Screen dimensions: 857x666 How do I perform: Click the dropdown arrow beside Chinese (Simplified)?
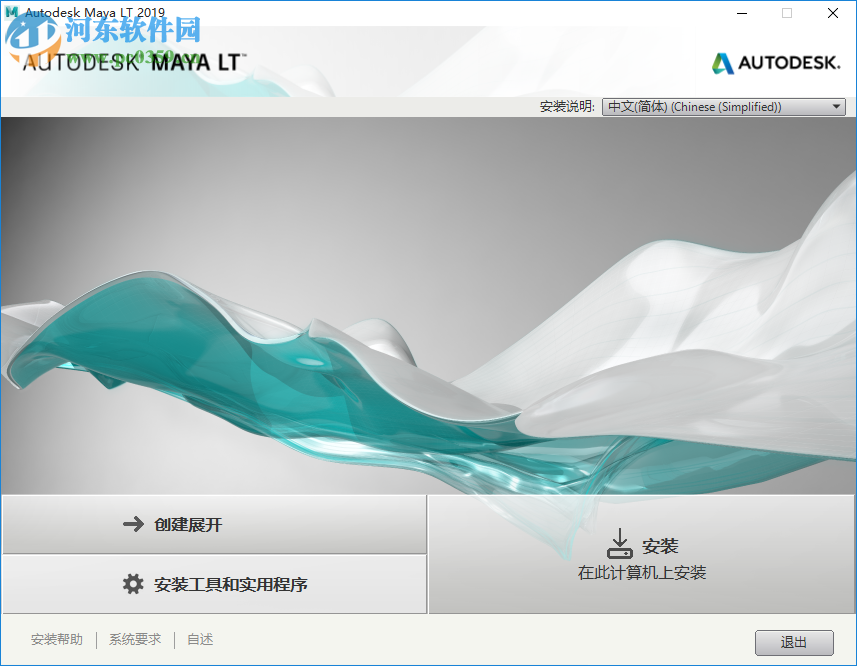click(836, 106)
